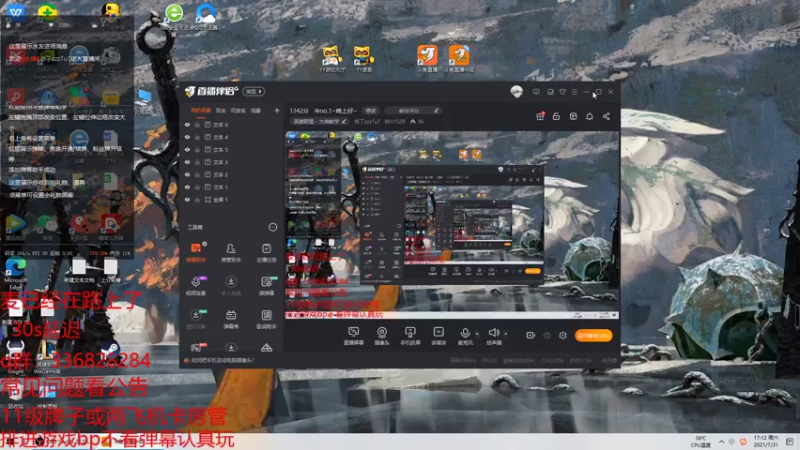Click the live preview canvas
This screenshot has height=450, width=800.
click(x=452, y=226)
